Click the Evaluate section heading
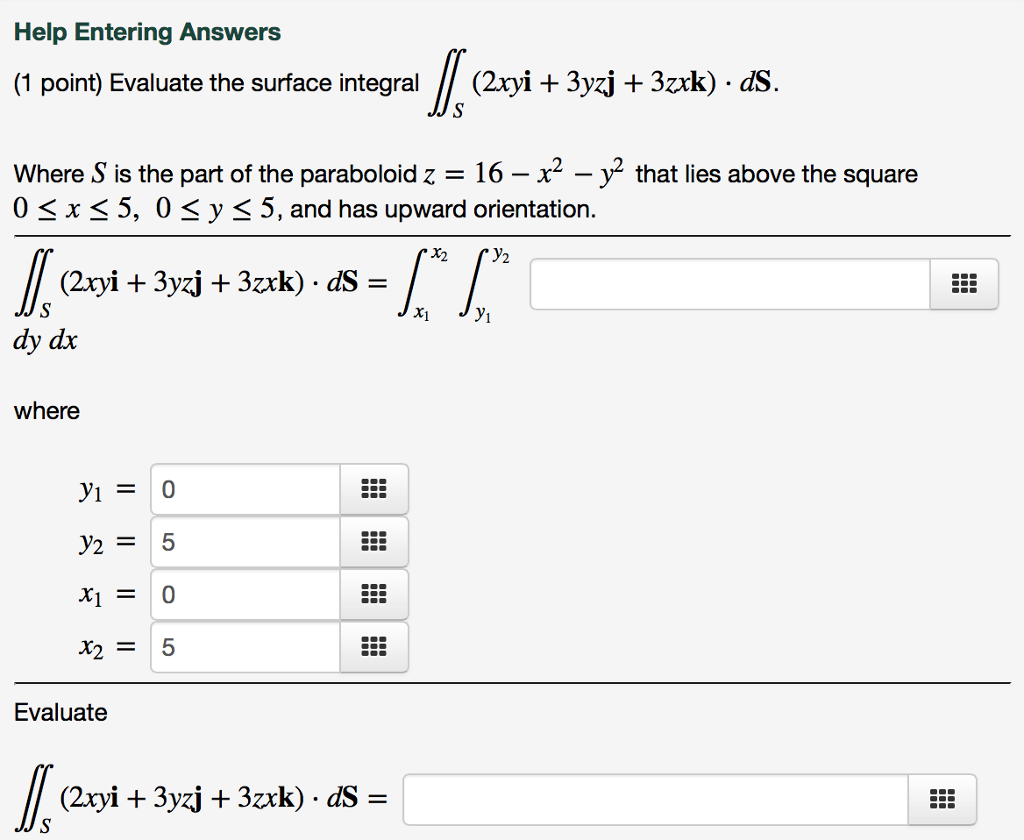This screenshot has height=840, width=1024. (60, 712)
